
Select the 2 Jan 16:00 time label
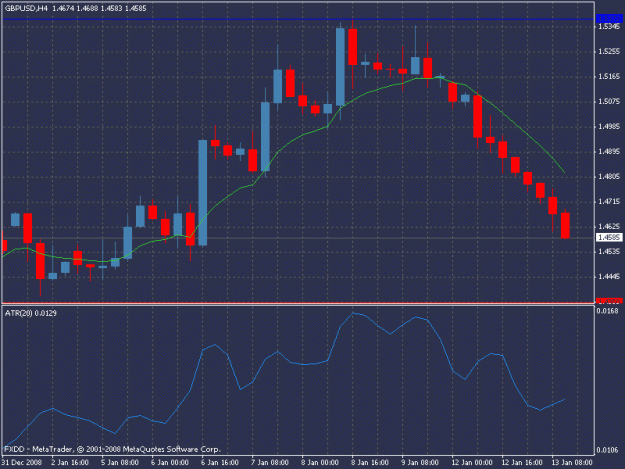pyautogui.click(x=70, y=463)
